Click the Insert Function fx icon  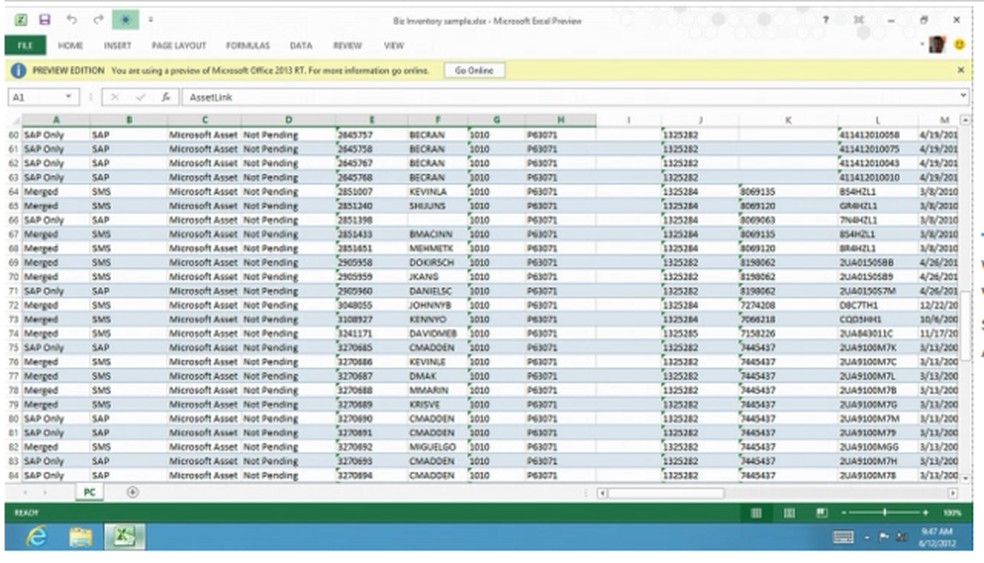pyautogui.click(x=165, y=97)
